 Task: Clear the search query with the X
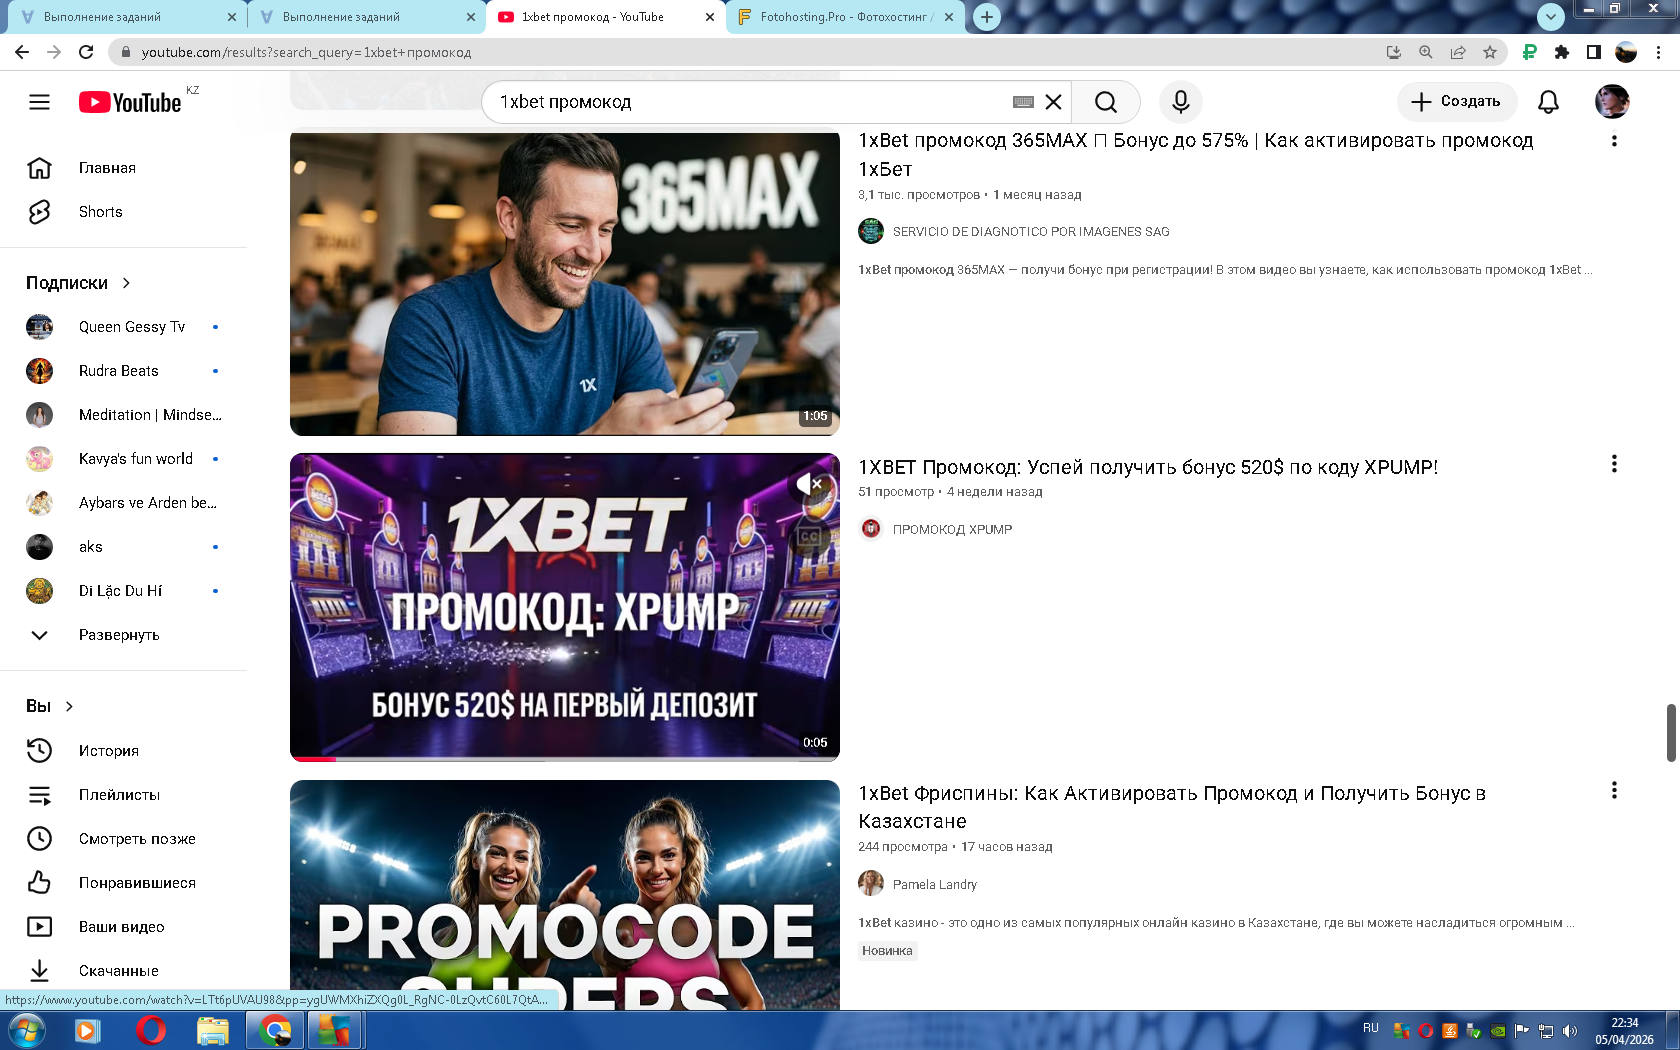click(x=1053, y=102)
